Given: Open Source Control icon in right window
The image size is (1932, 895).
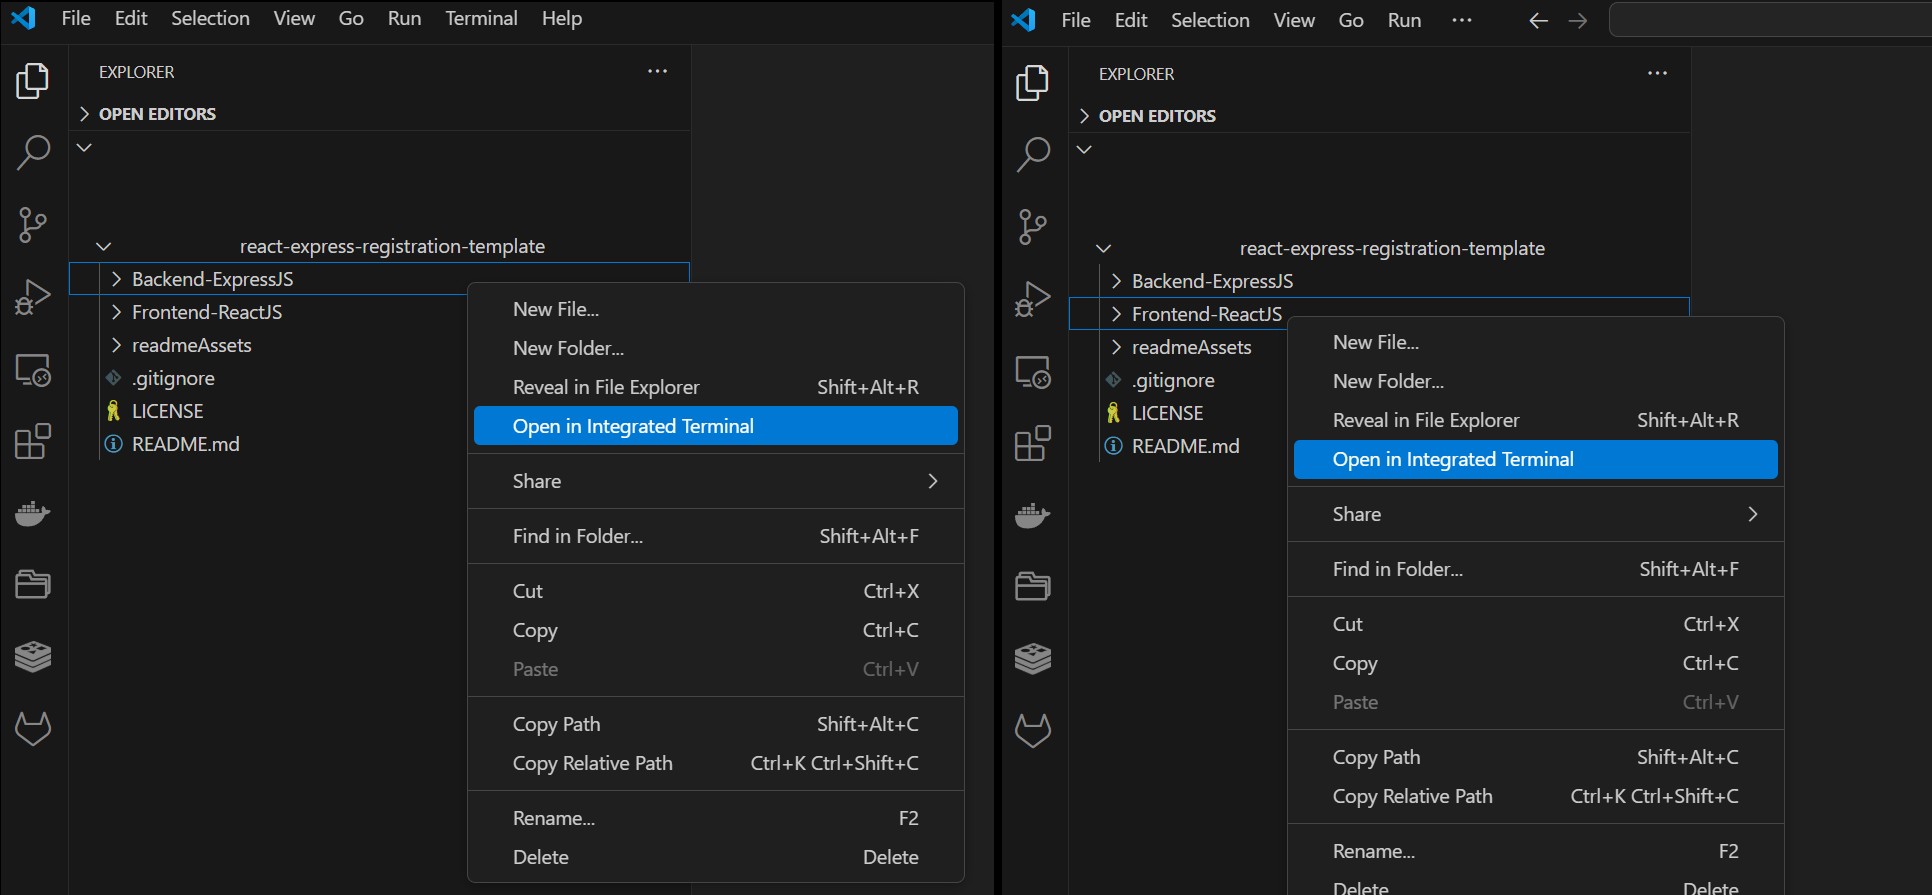Looking at the screenshot, I should coord(1033,227).
